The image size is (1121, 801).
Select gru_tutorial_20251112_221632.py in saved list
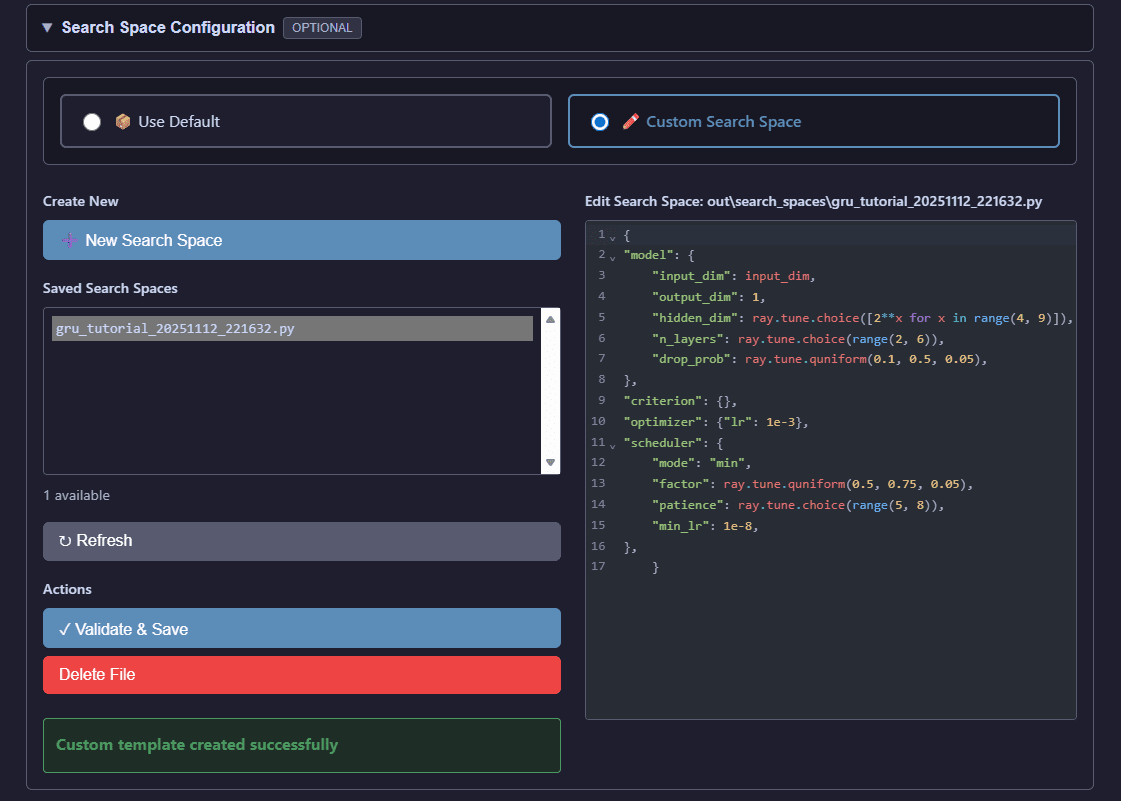pos(292,328)
